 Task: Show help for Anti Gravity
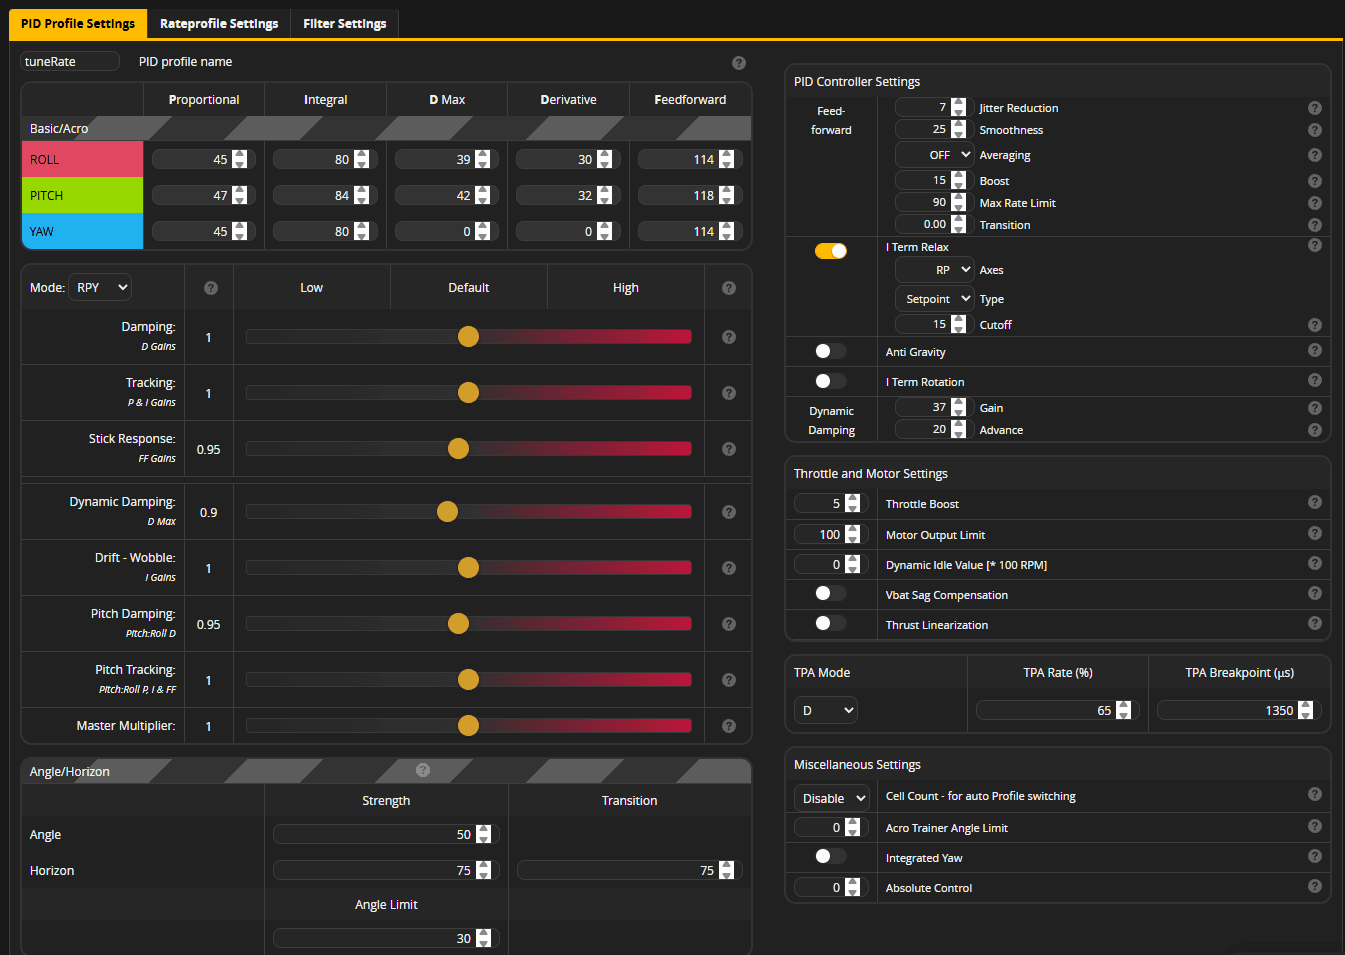pyautogui.click(x=1315, y=350)
